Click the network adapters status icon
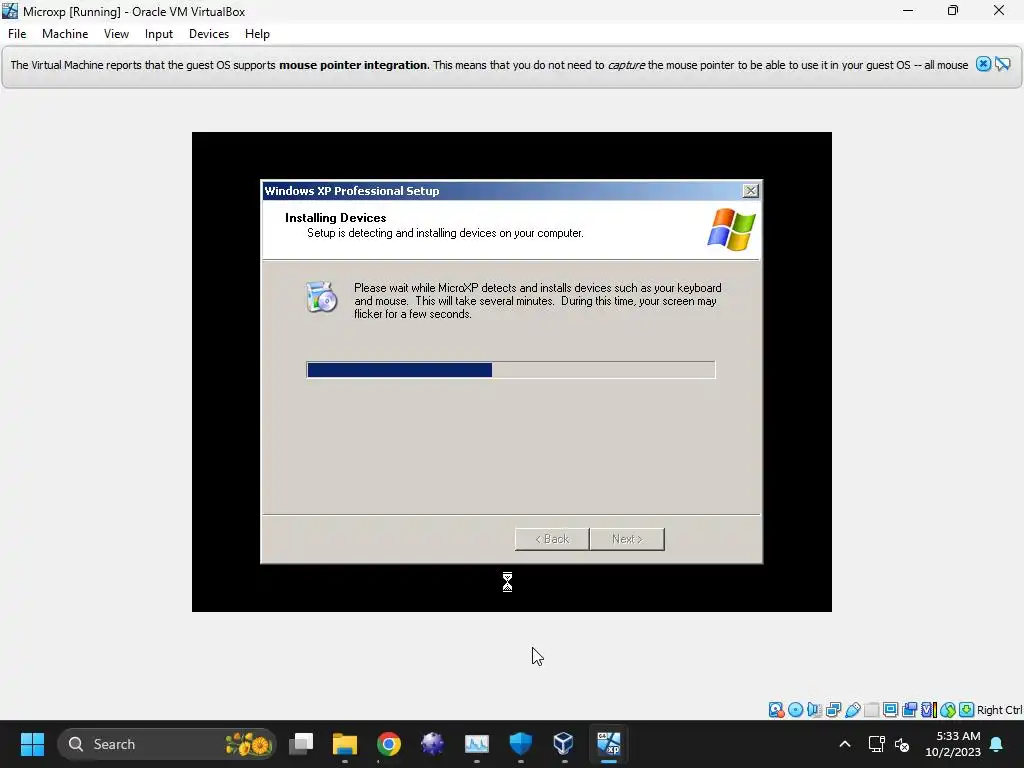The width and height of the screenshot is (1024, 768). [x=833, y=710]
